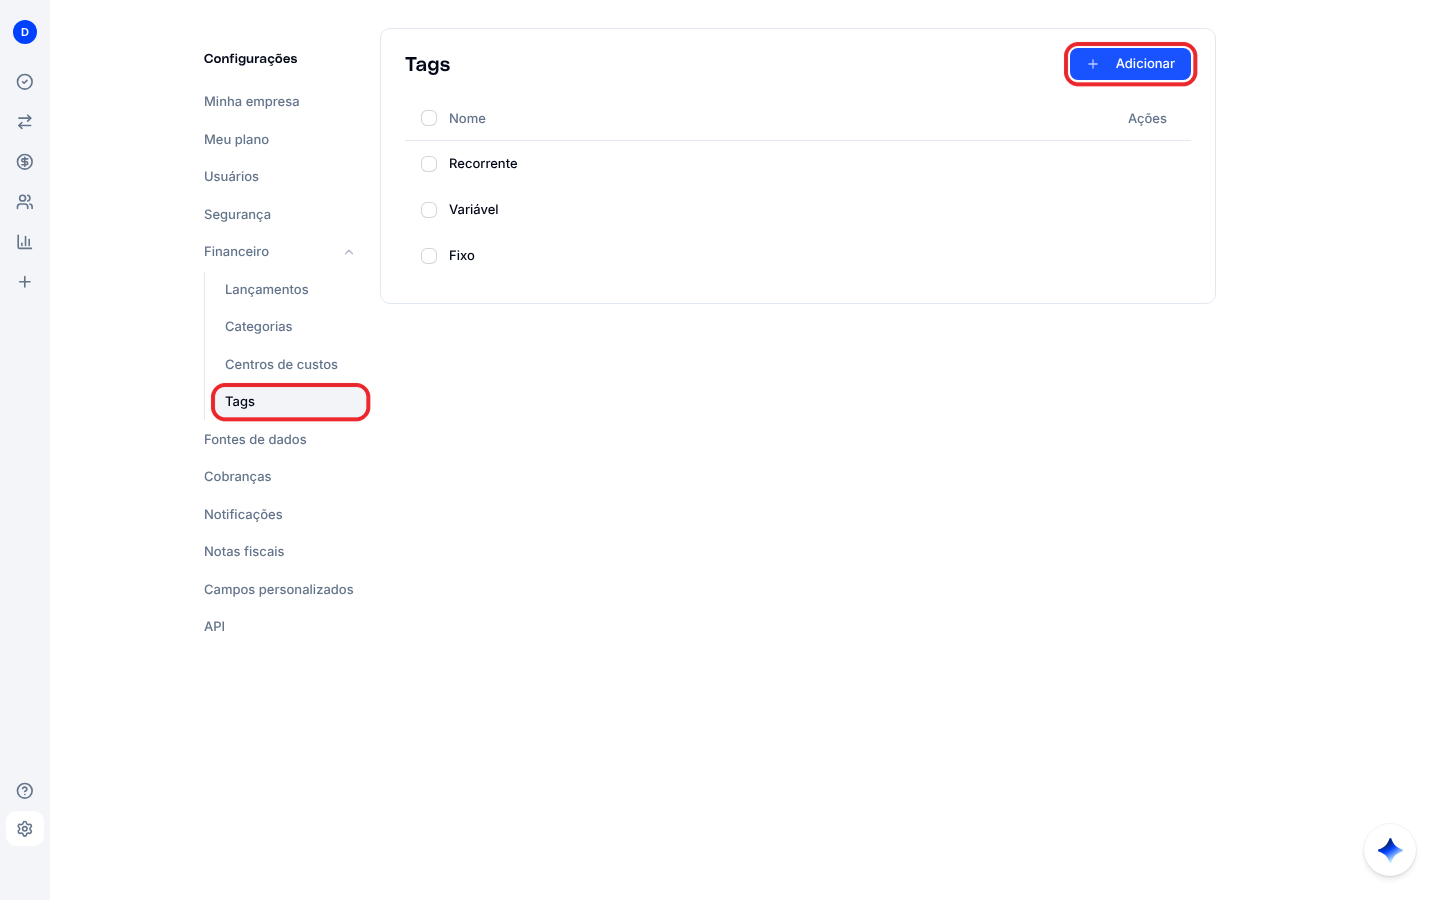Open the checkmark circle sidebar icon
The width and height of the screenshot is (1440, 900).
point(25,82)
